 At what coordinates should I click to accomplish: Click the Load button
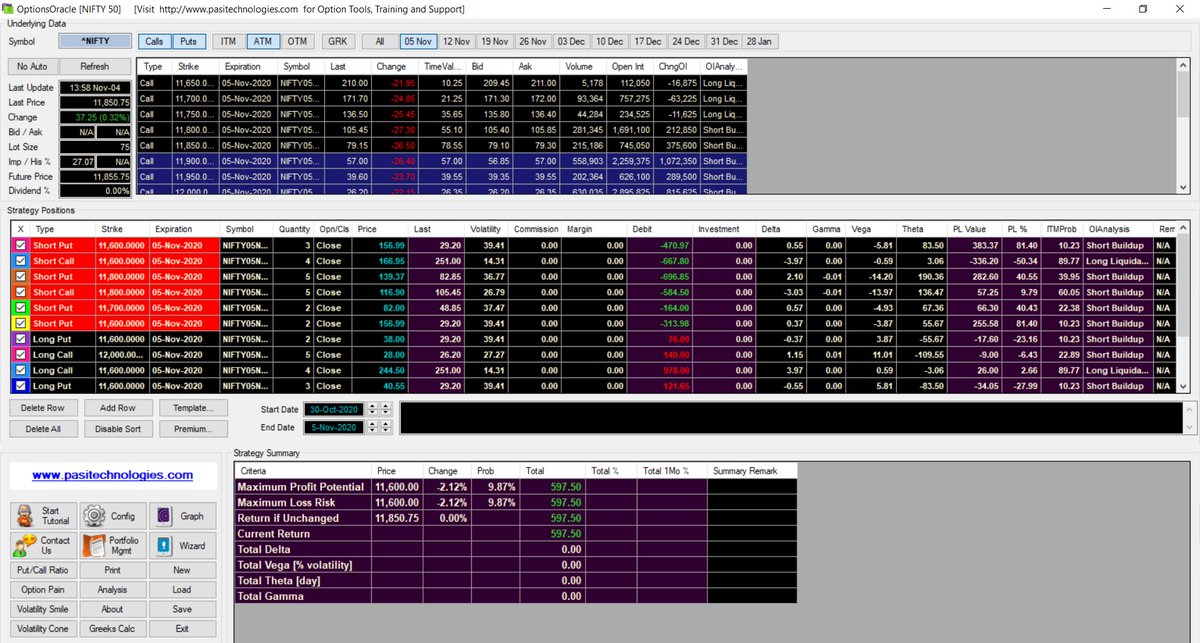click(x=182, y=590)
